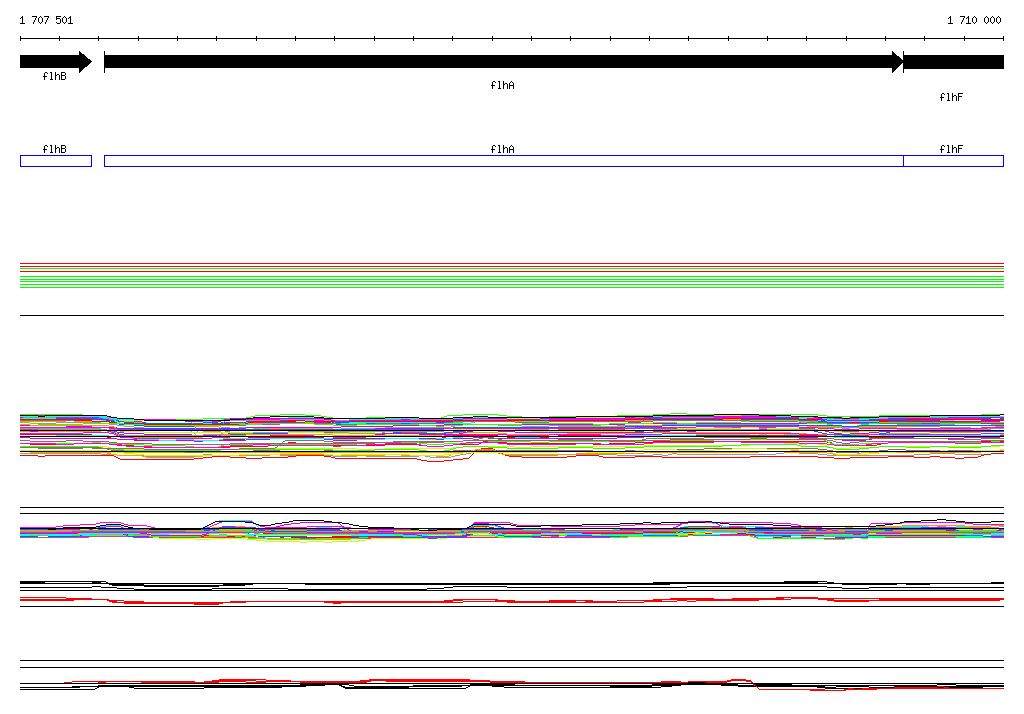The width and height of the screenshot is (1024, 714).
Task: Click the flhA label above the blue box
Action: (x=502, y=150)
